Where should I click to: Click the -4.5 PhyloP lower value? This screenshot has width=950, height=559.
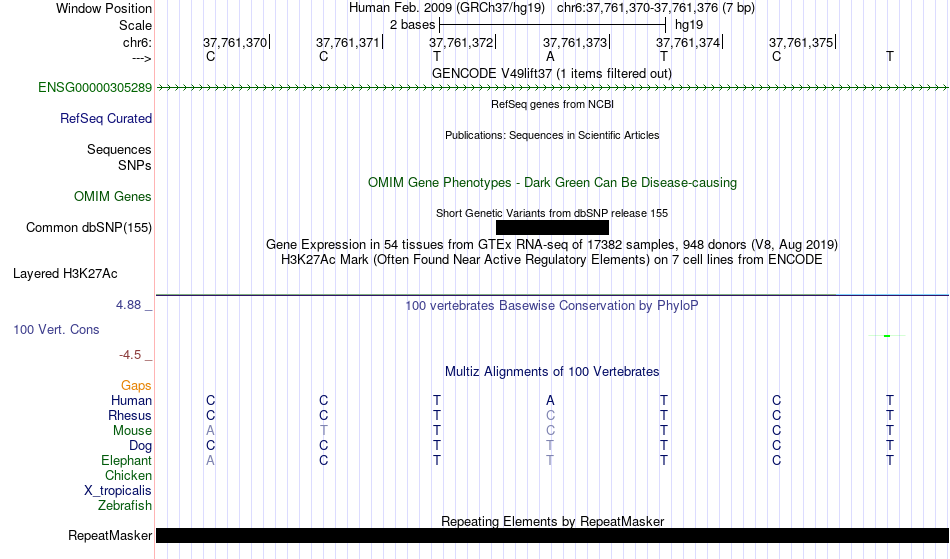130,355
